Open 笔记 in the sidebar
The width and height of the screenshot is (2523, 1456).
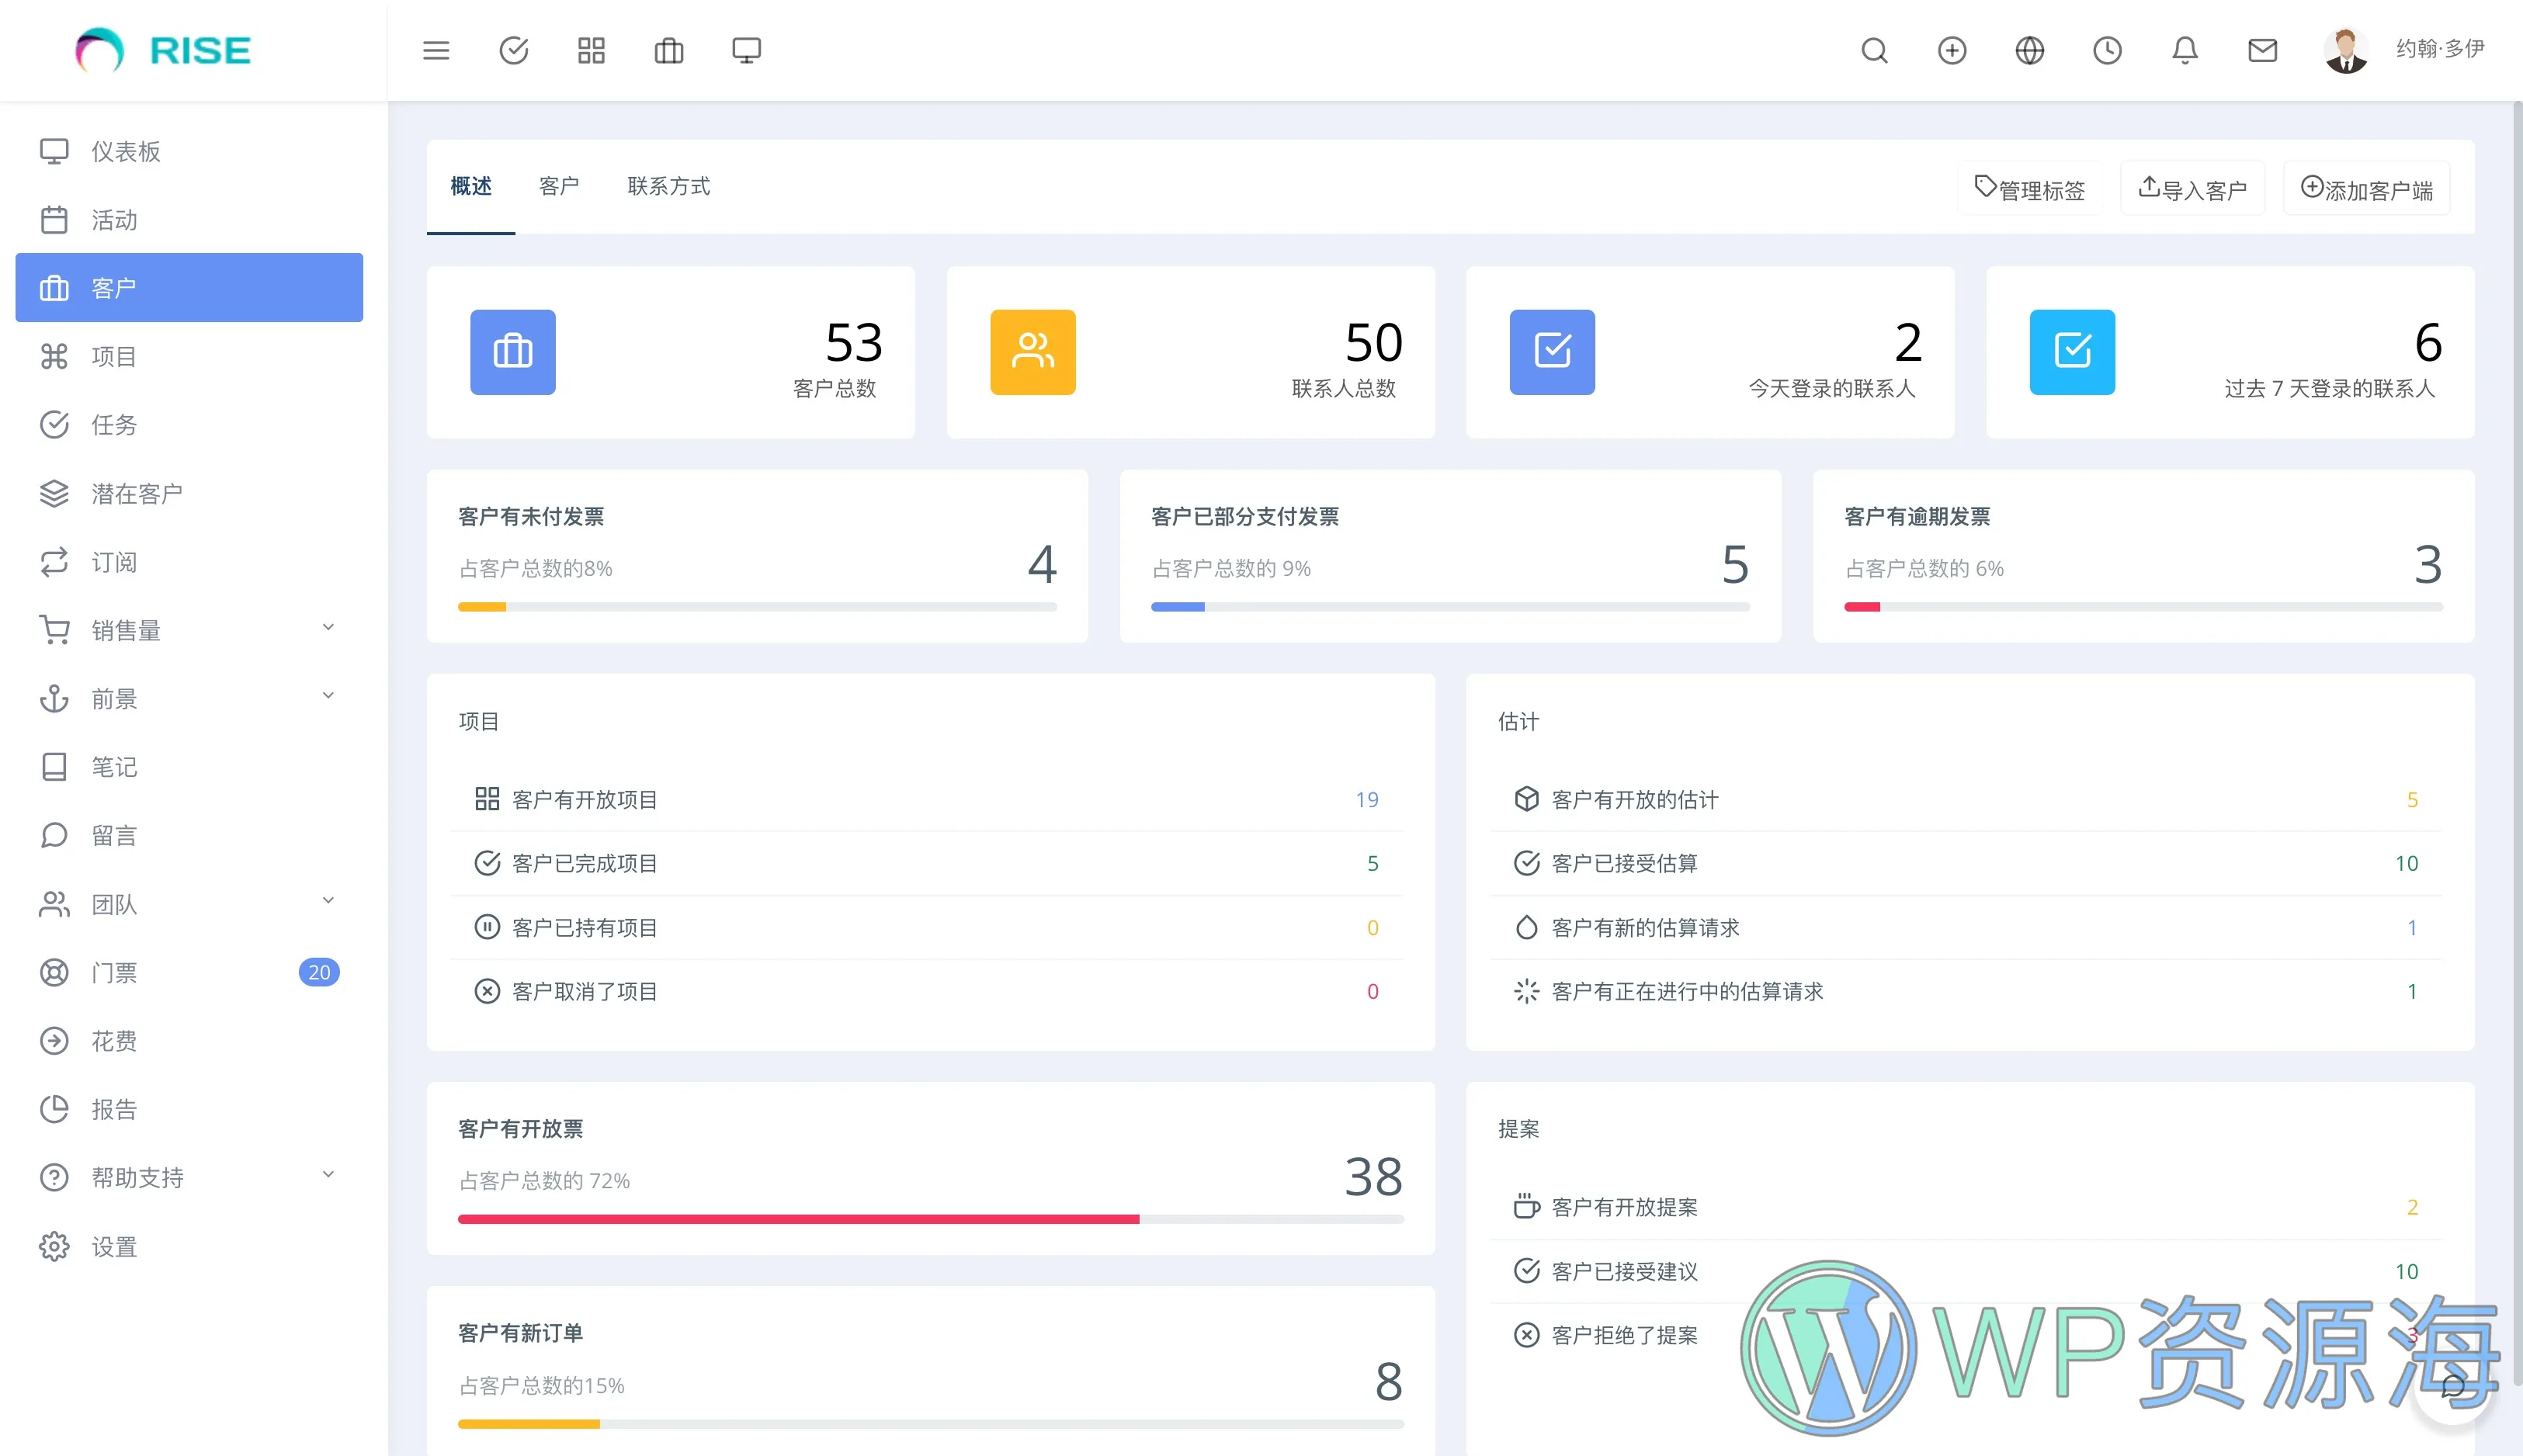coord(189,767)
